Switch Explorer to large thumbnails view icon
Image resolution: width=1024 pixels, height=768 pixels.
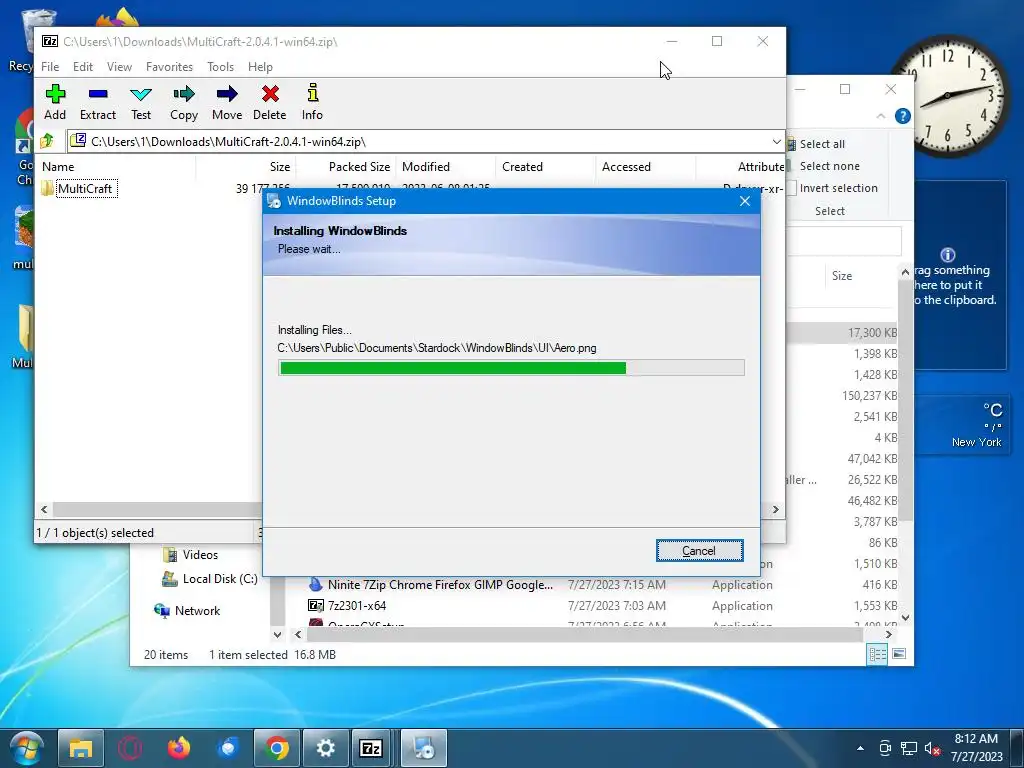[x=899, y=654]
